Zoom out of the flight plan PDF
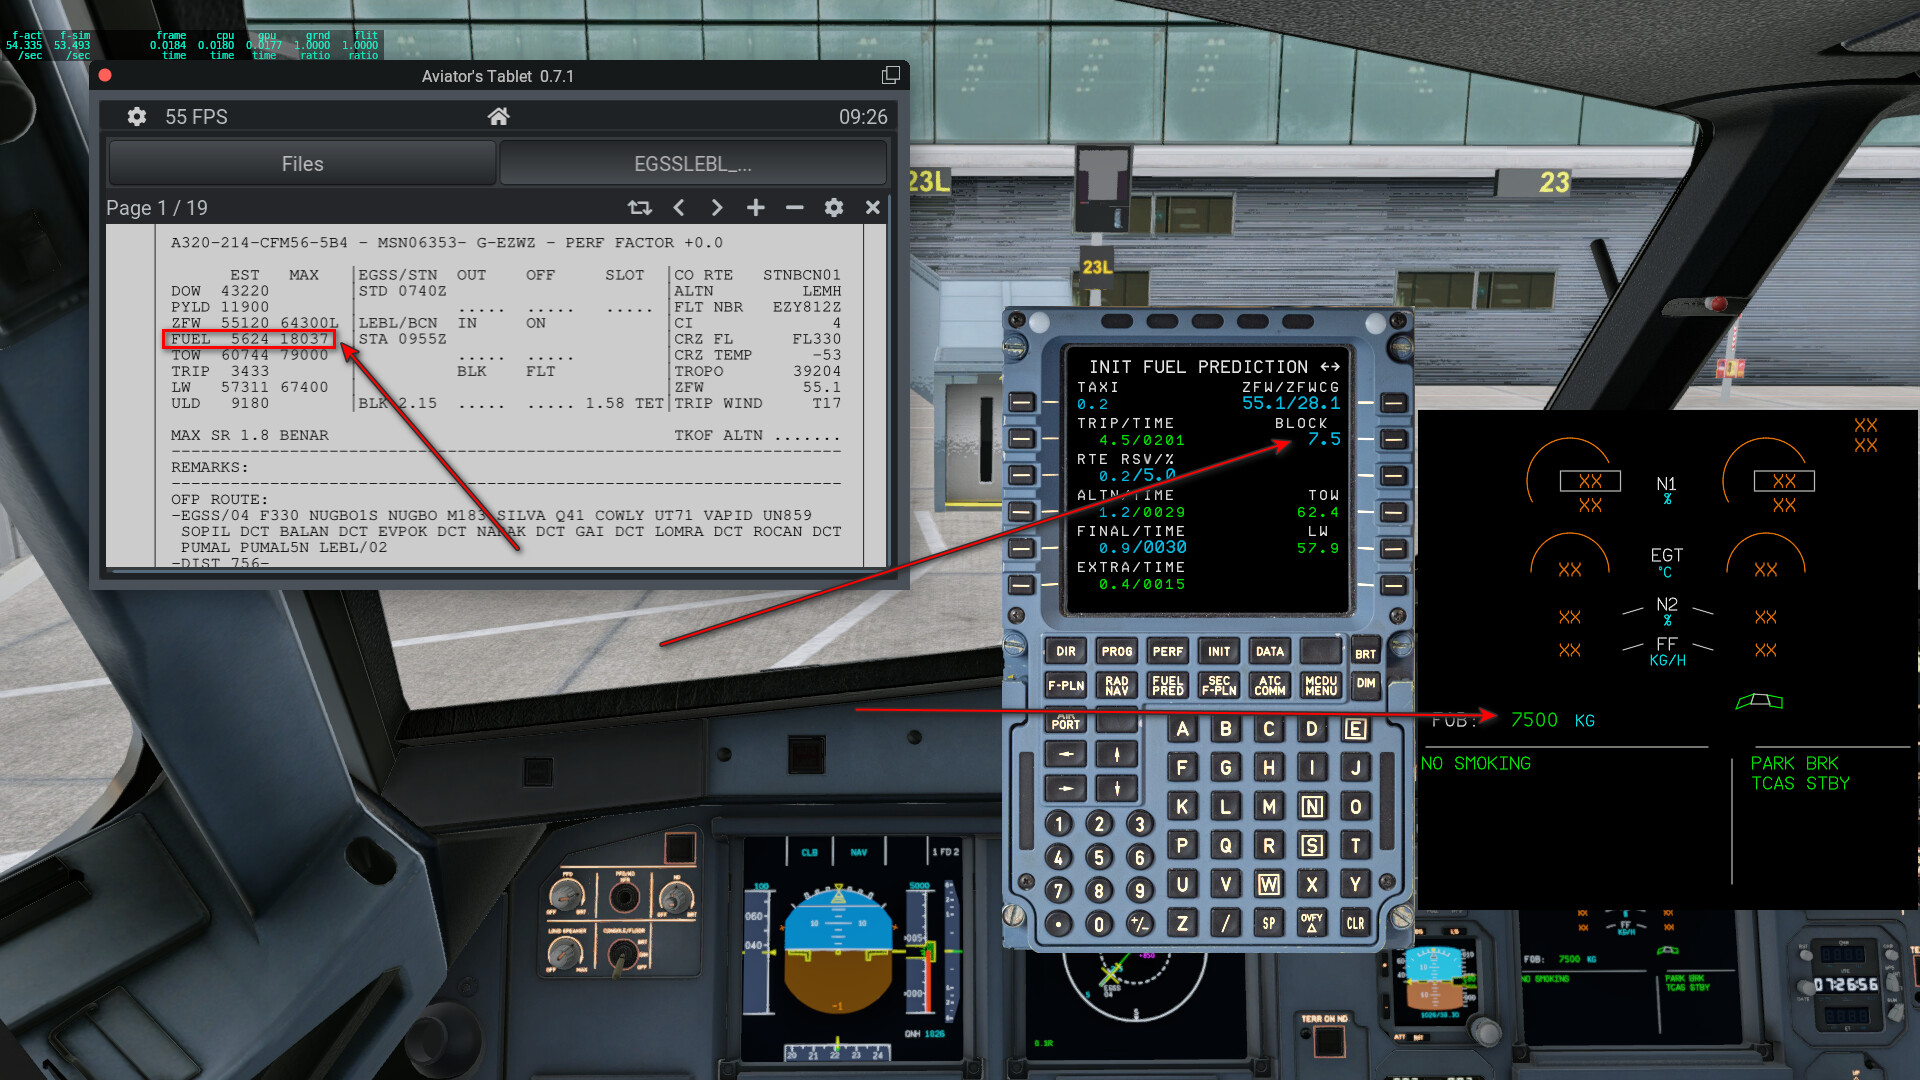The height and width of the screenshot is (1080, 1920). (795, 208)
